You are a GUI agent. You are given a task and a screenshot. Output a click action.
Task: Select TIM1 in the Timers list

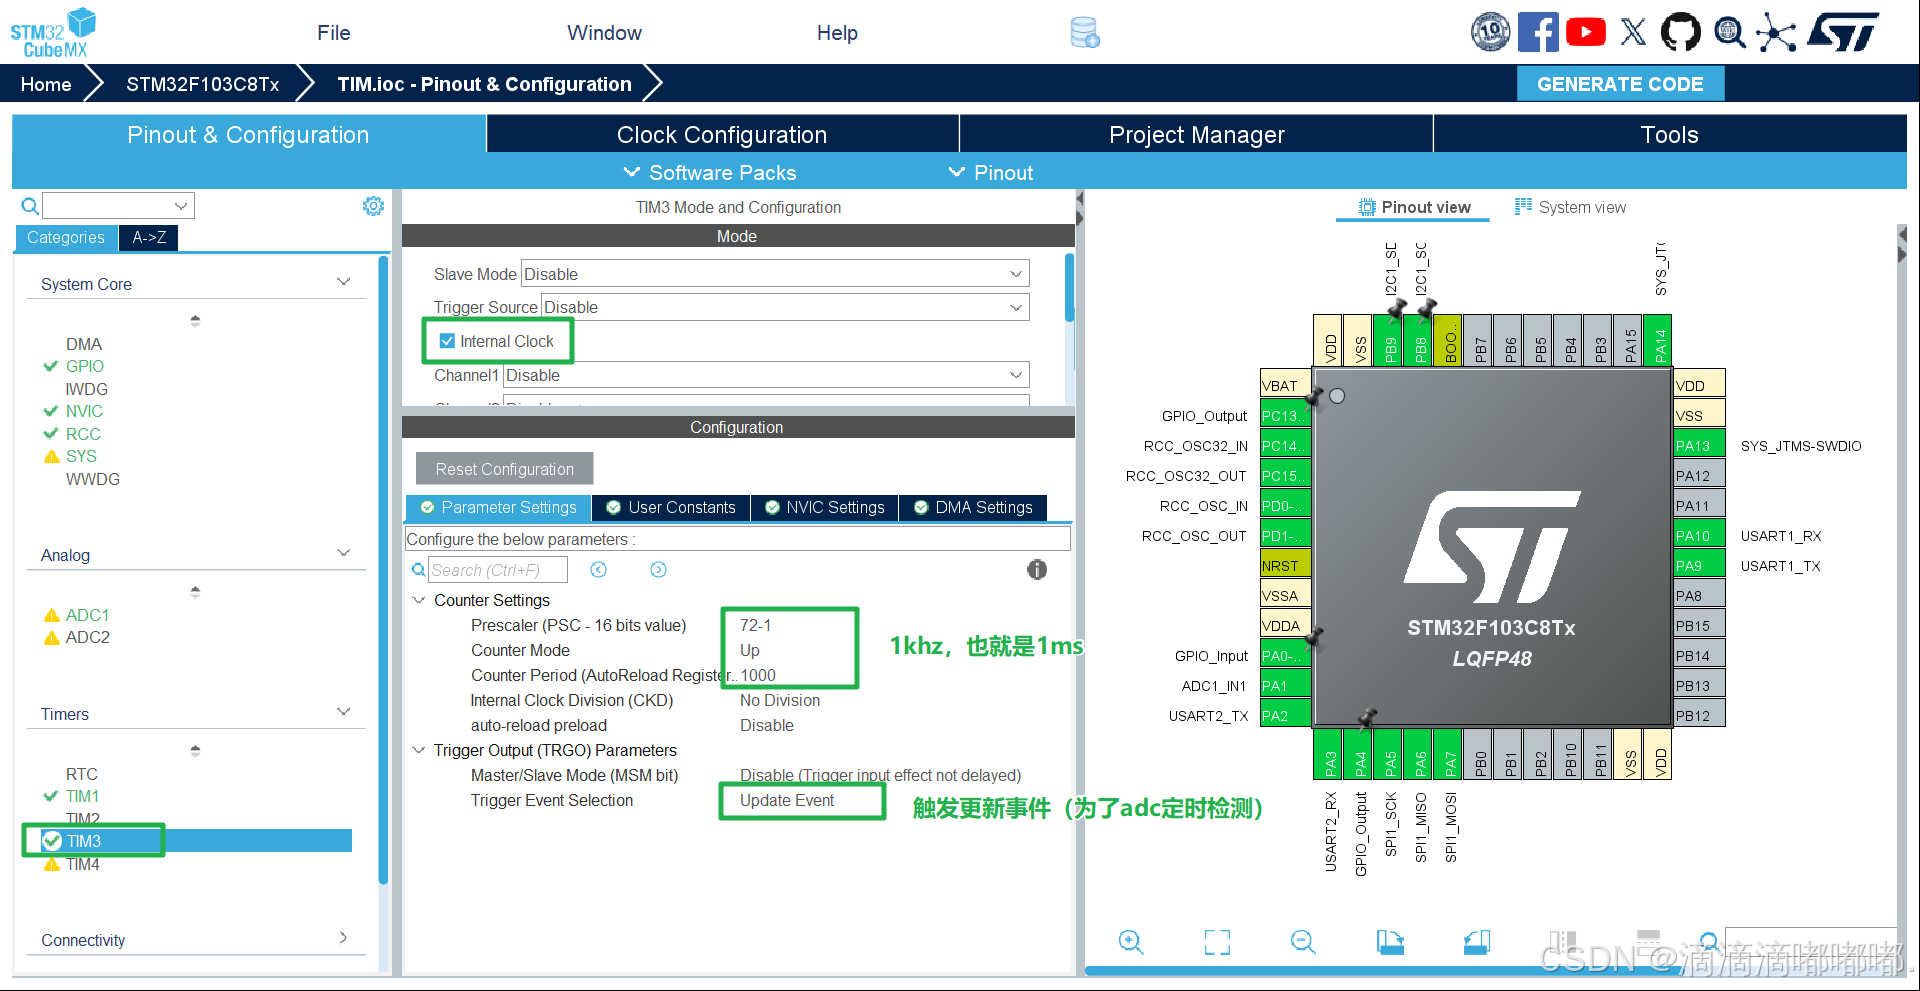[x=82, y=797]
